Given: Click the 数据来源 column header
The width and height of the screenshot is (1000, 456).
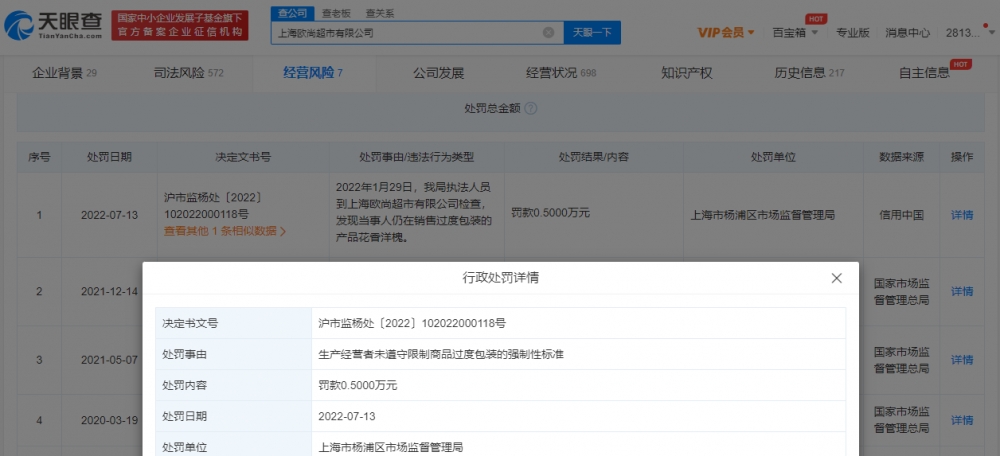Looking at the screenshot, I should tap(901, 157).
